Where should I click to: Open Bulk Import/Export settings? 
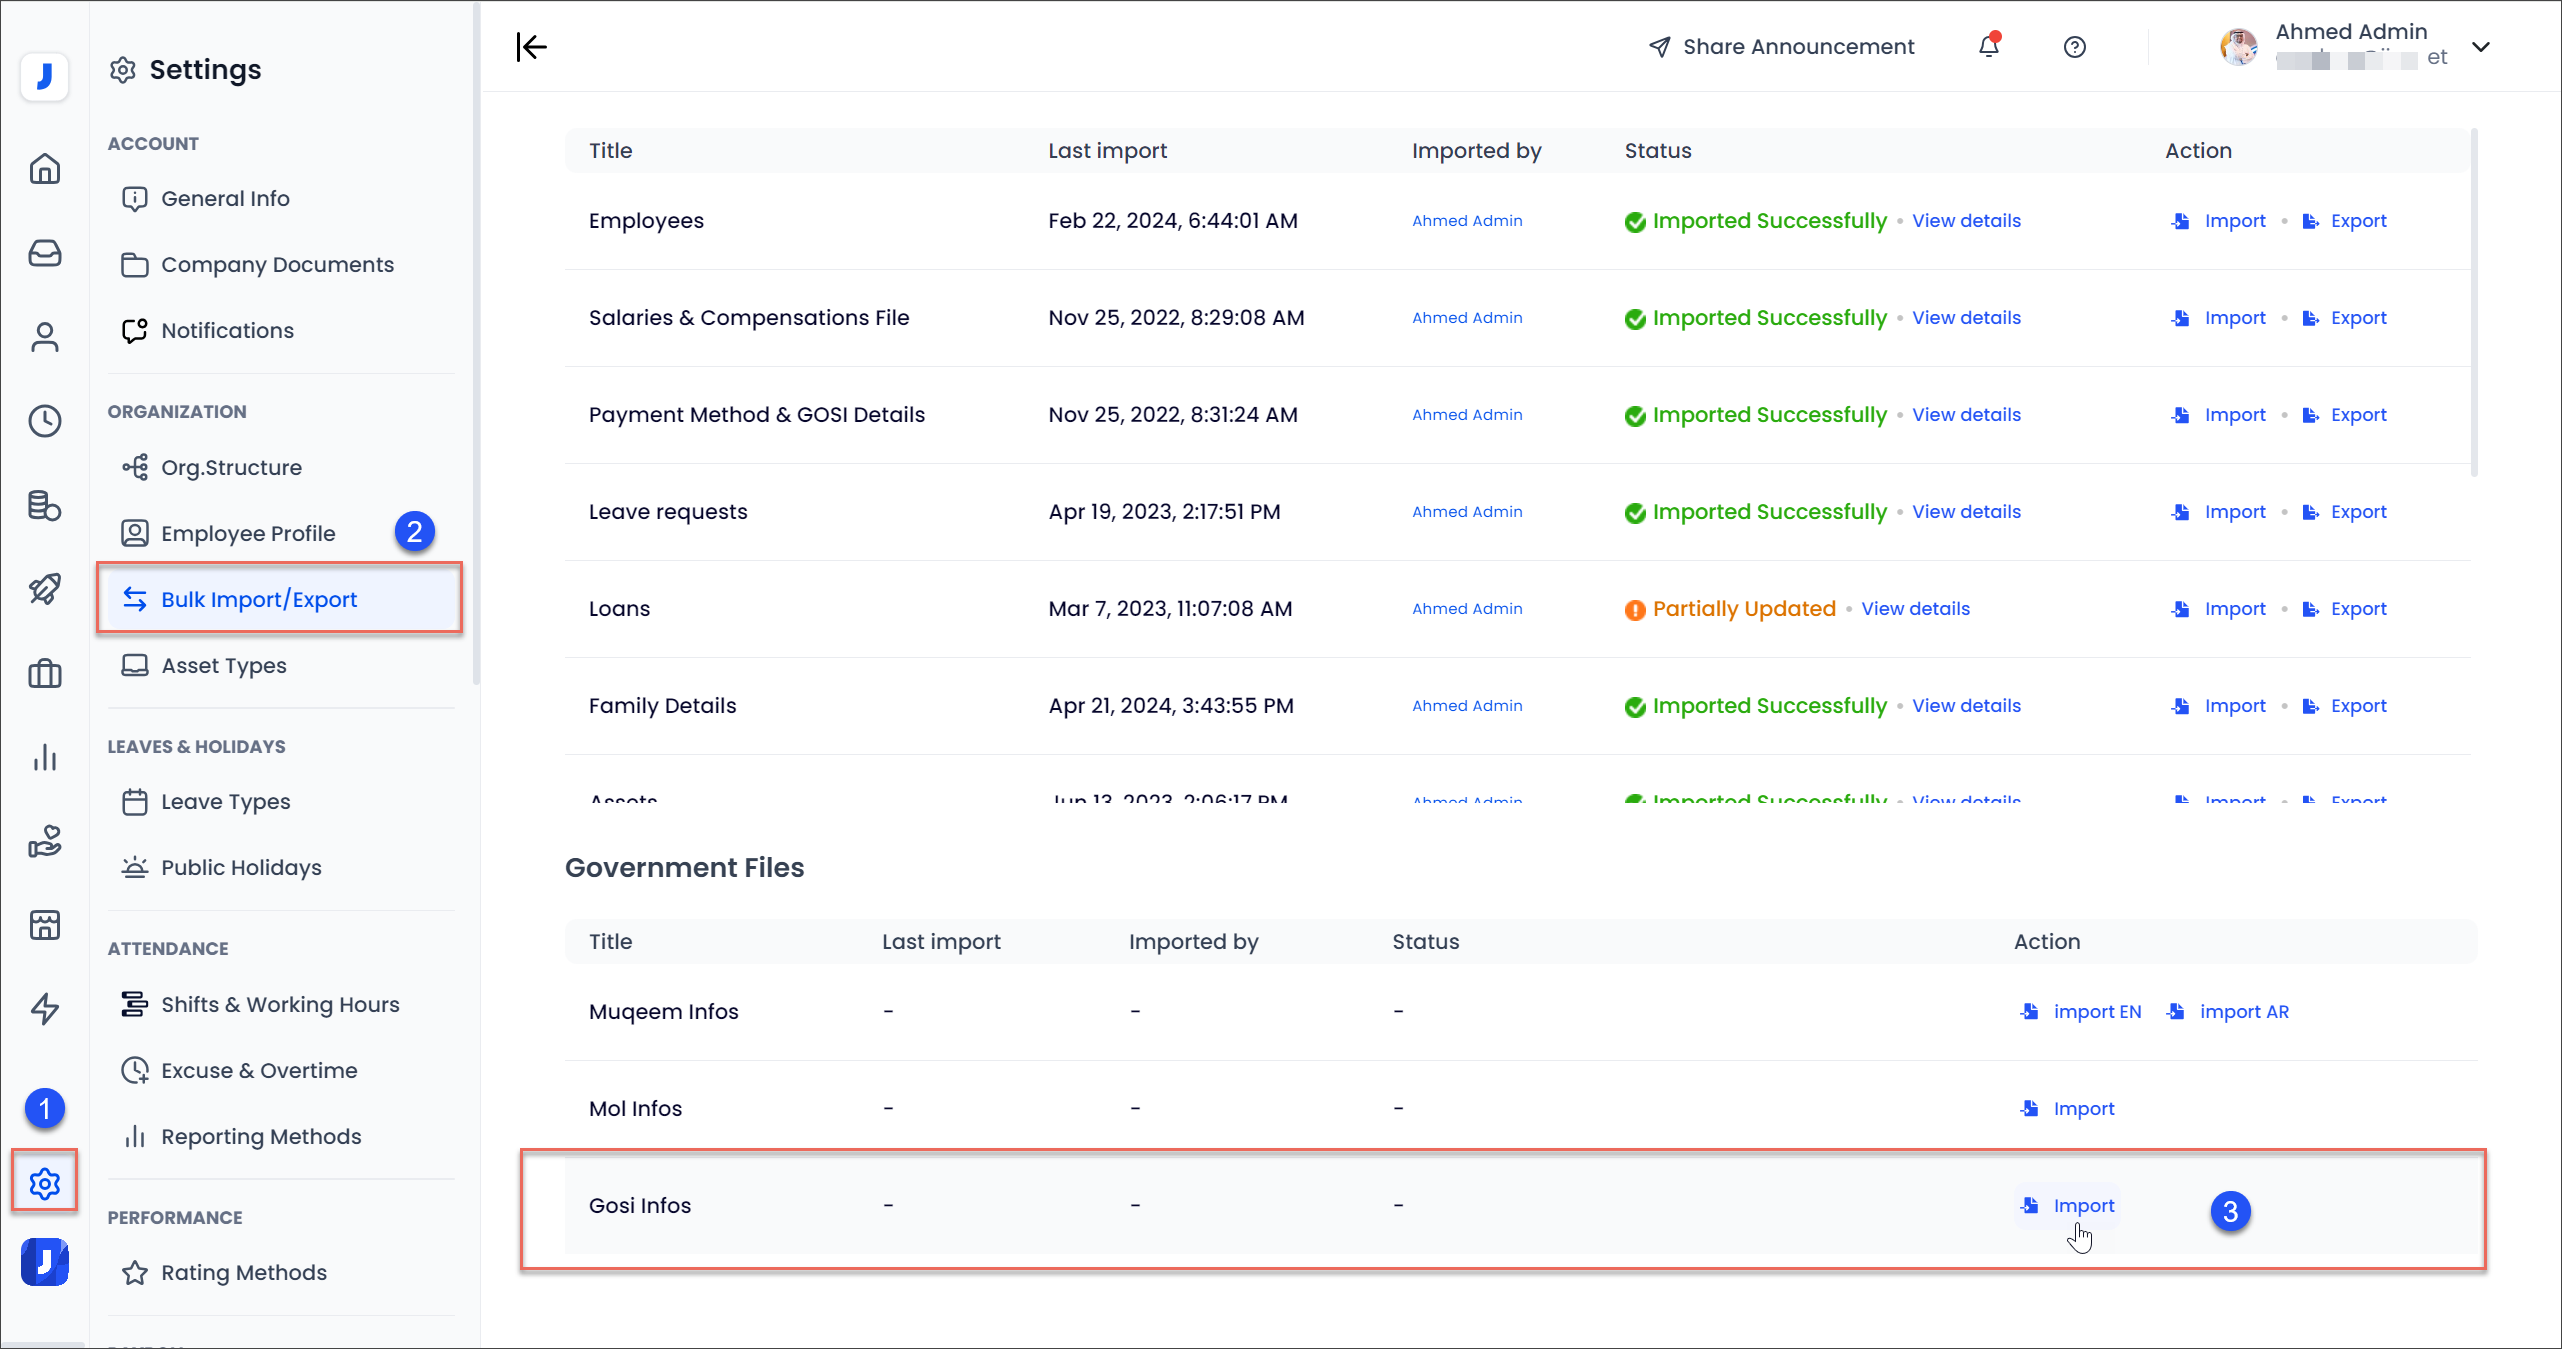tap(258, 599)
